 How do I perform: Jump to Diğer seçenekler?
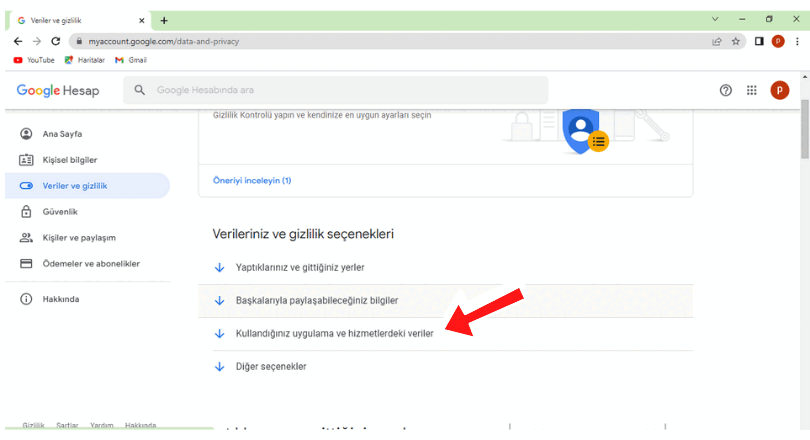click(x=446, y=367)
